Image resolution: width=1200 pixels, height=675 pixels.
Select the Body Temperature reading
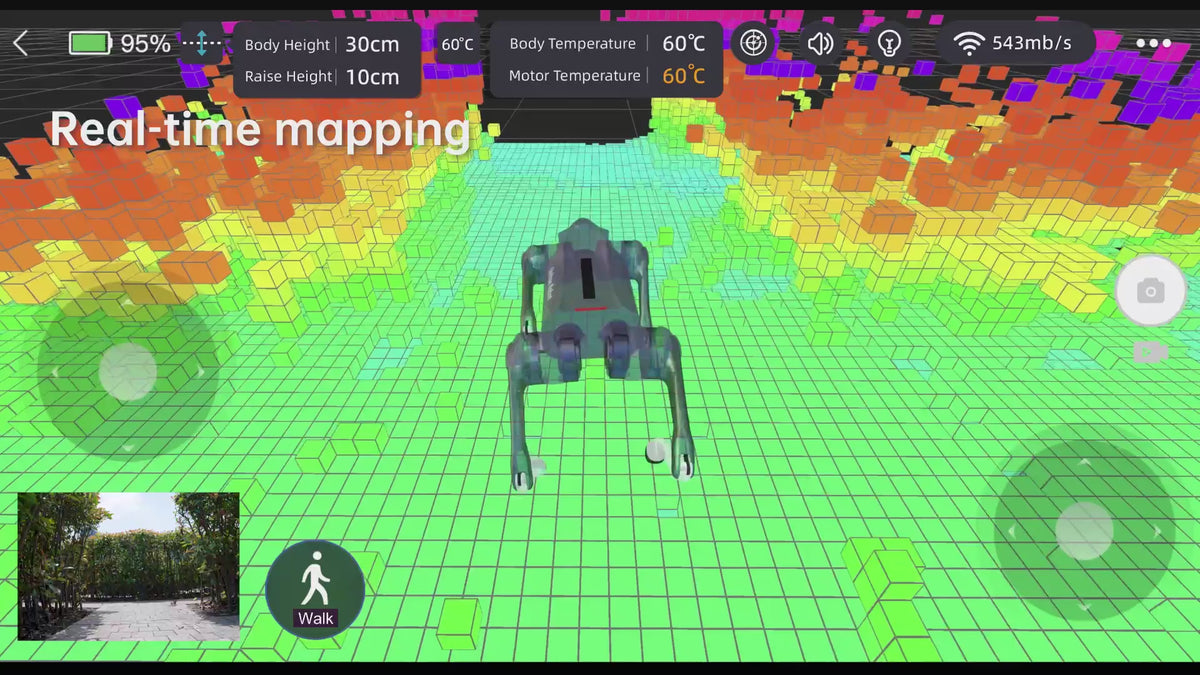pyautogui.click(x=606, y=44)
